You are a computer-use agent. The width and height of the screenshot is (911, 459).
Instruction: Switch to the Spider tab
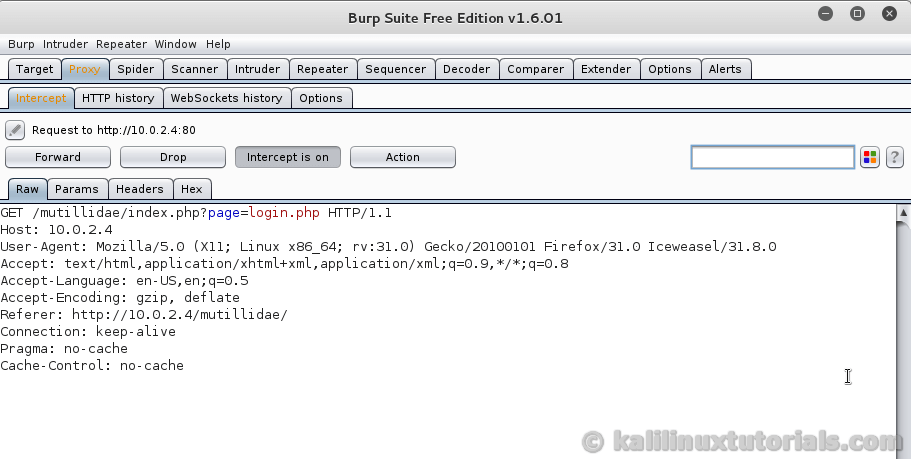(135, 69)
